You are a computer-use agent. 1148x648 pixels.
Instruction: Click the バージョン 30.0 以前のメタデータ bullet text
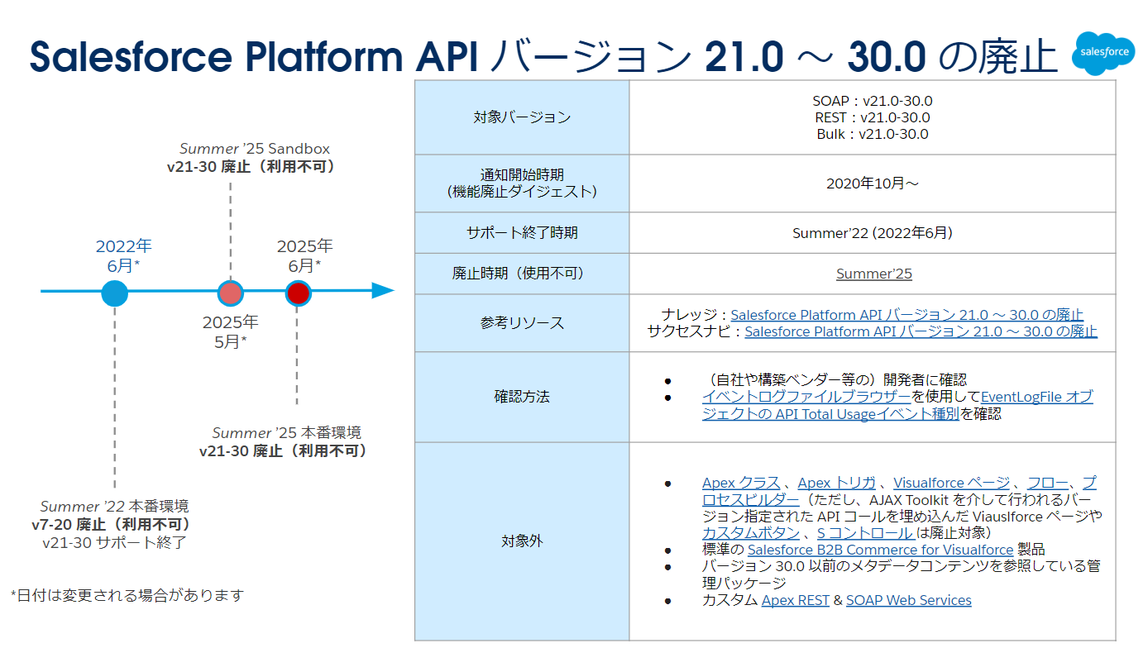point(901,575)
